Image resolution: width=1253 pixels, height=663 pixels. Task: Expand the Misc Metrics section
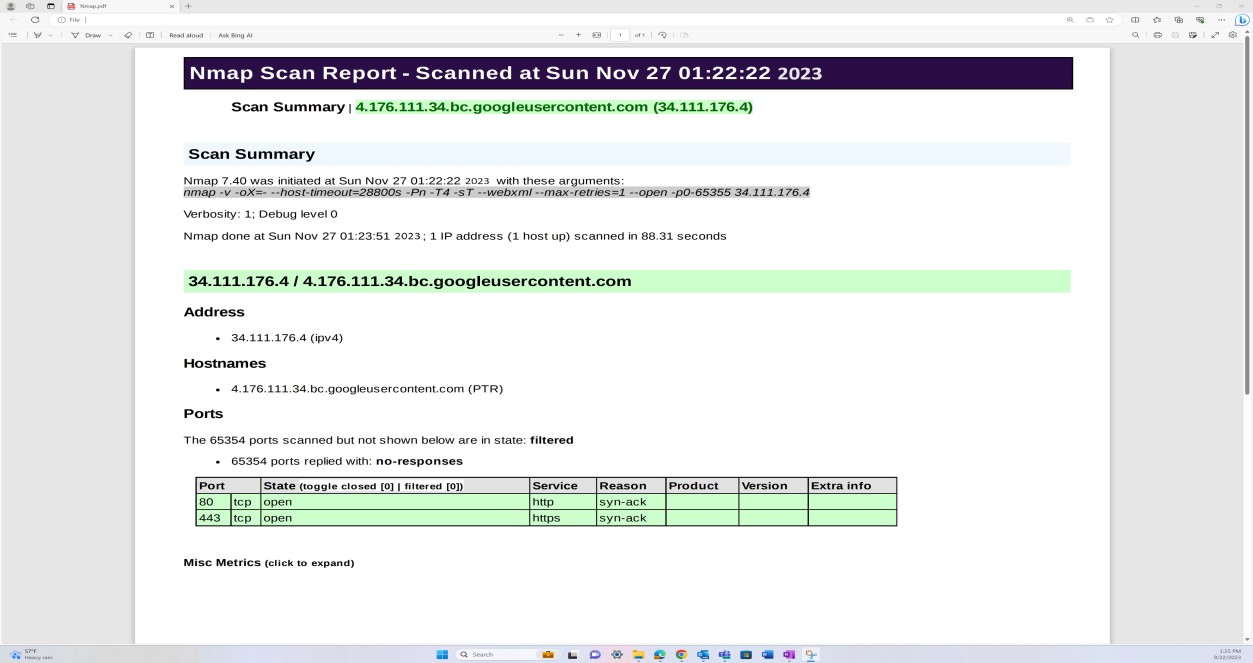coord(268,562)
